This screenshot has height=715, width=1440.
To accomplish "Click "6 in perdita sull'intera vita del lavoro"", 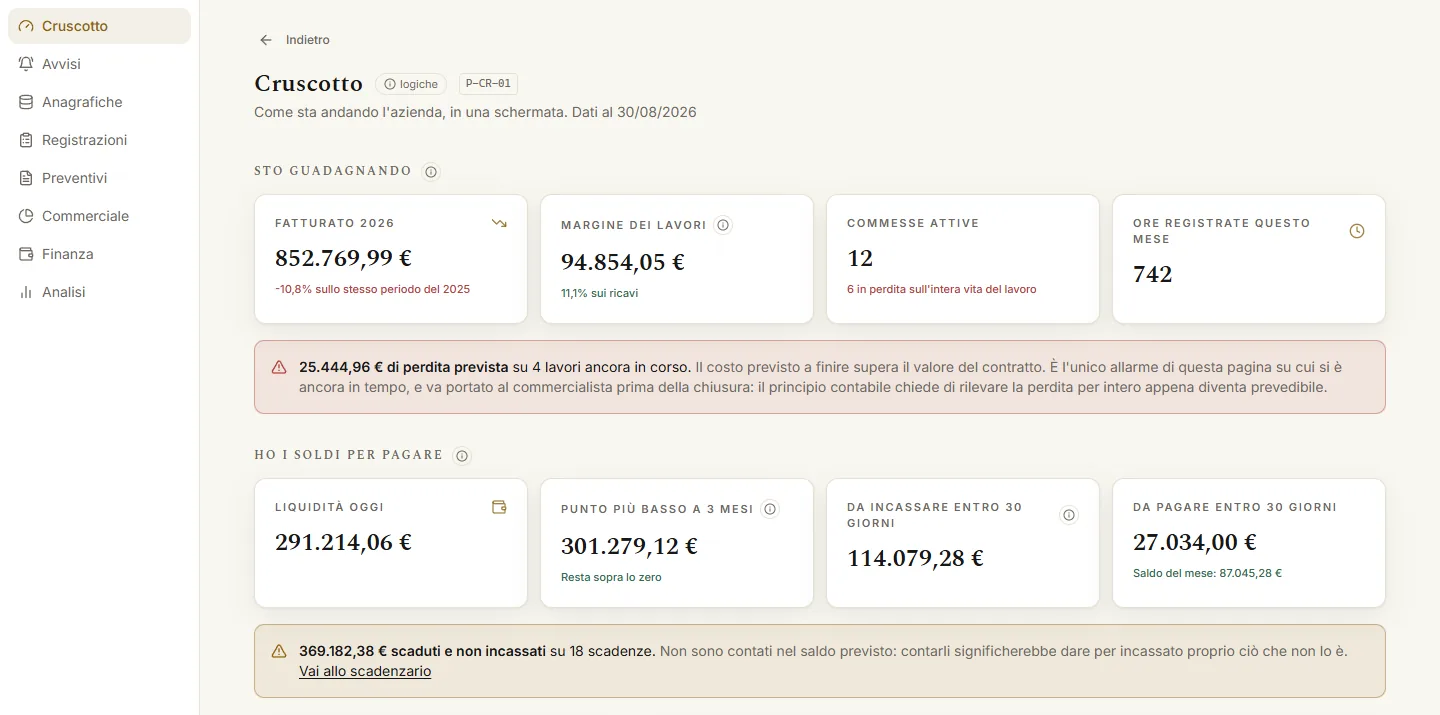I will (x=941, y=289).
